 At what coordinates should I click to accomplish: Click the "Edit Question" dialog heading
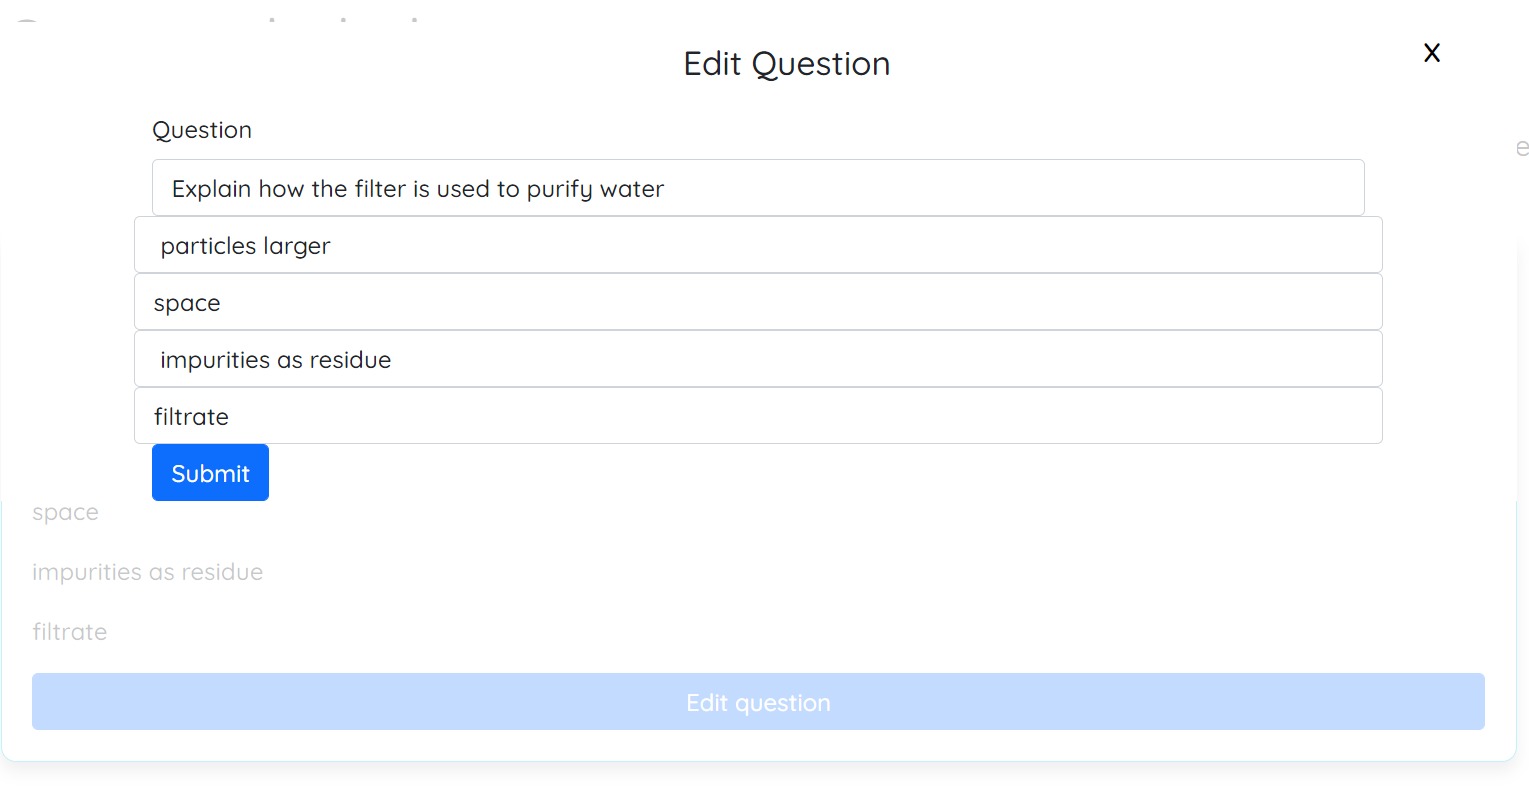(x=787, y=64)
